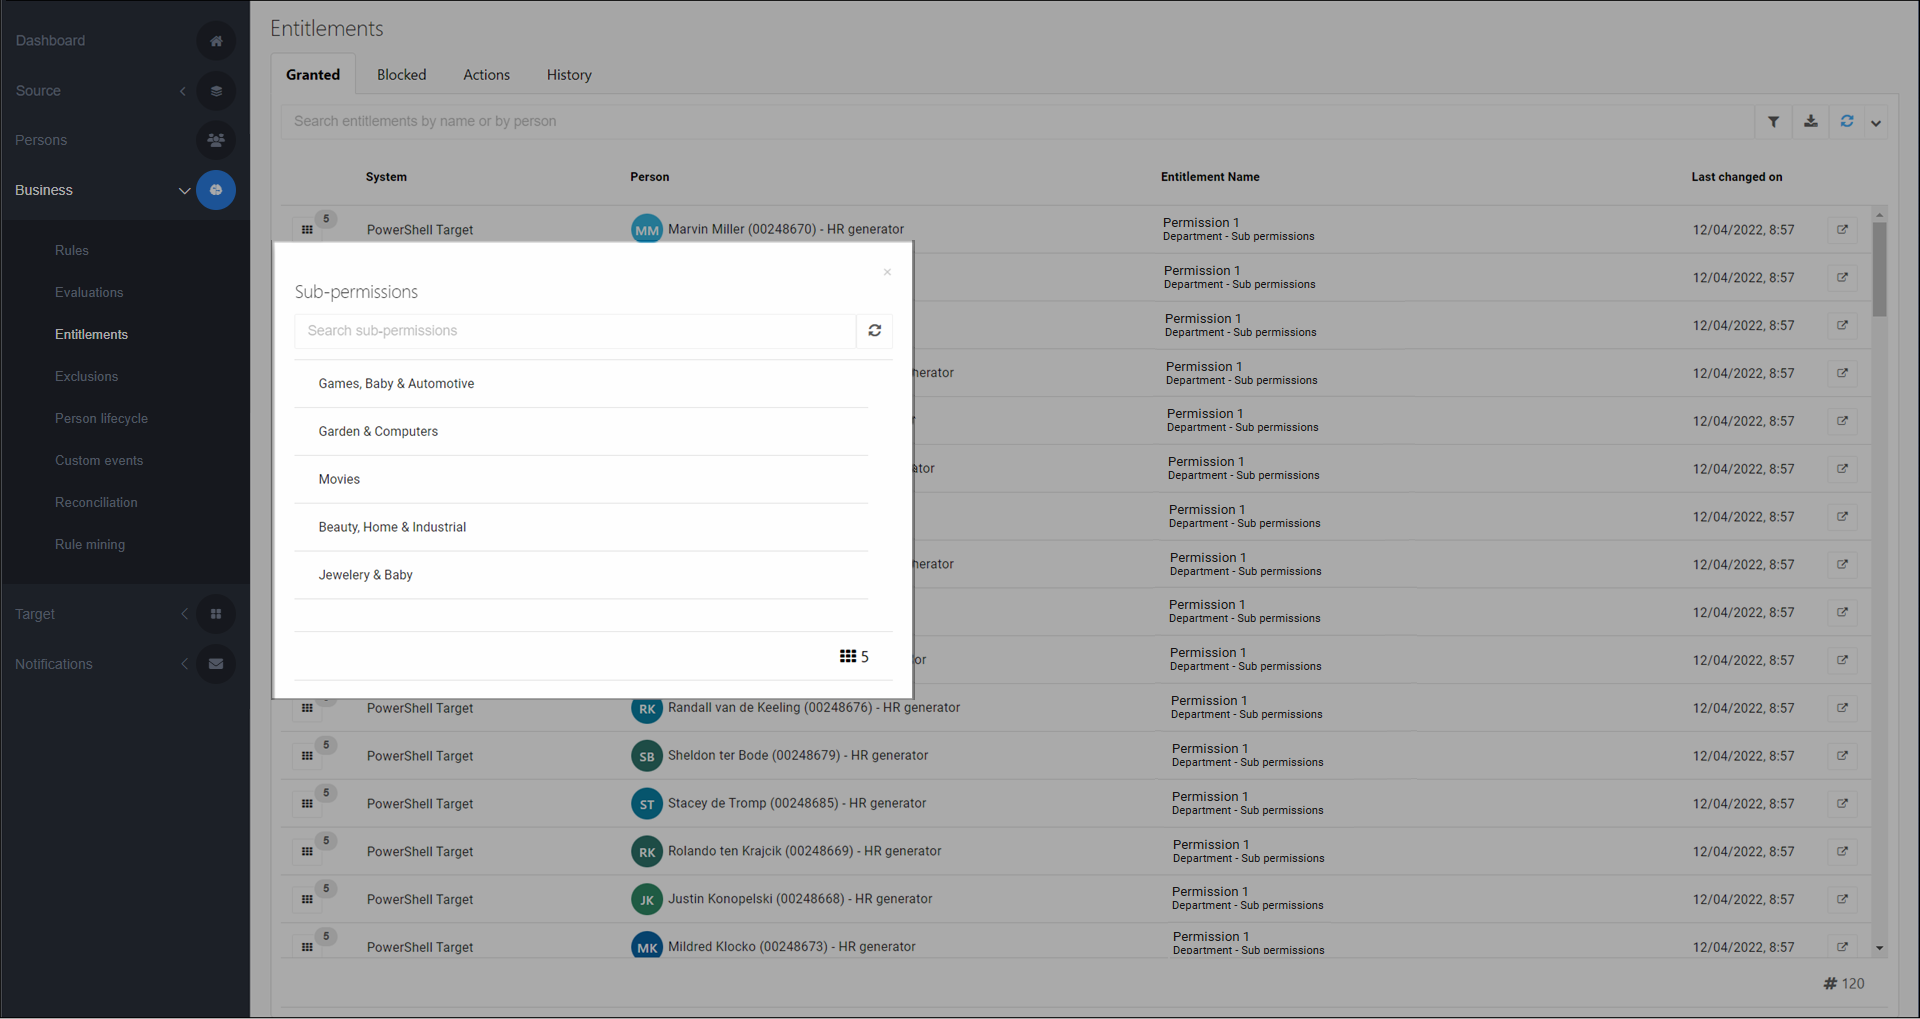Screen dimensions: 1920x1019
Task: Close the Sub-permissions dialog
Action: (x=887, y=271)
